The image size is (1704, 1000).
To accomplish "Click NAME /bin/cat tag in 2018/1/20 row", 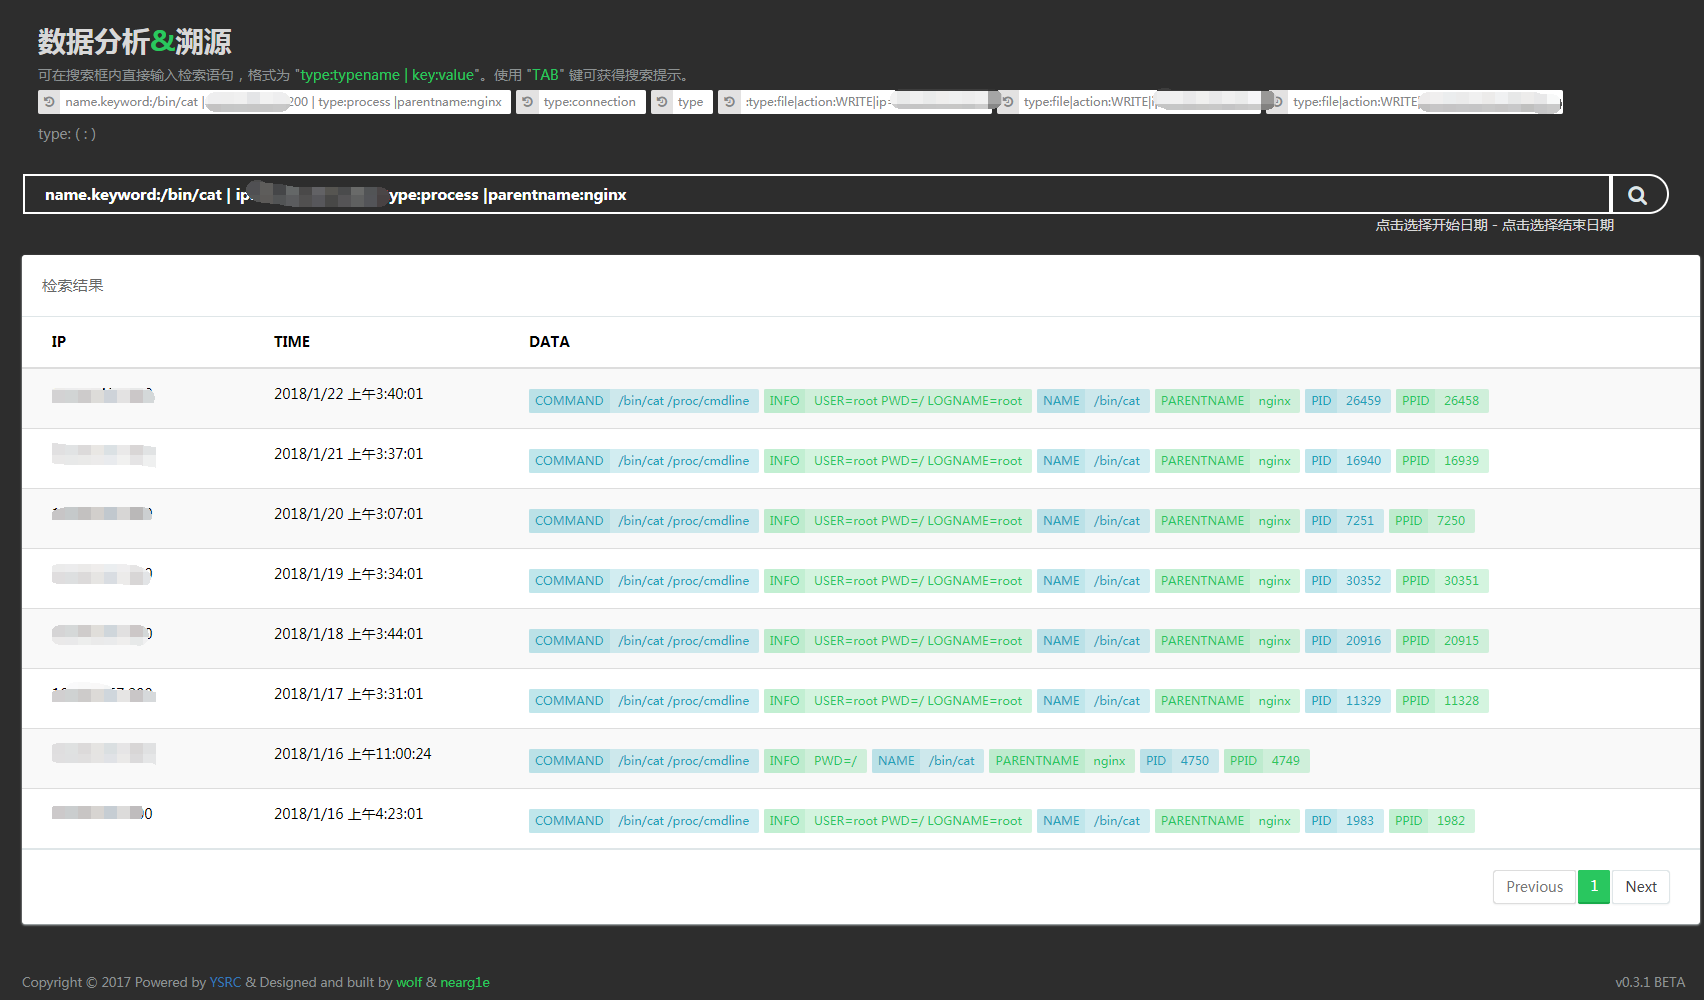I will pyautogui.click(x=1093, y=521).
